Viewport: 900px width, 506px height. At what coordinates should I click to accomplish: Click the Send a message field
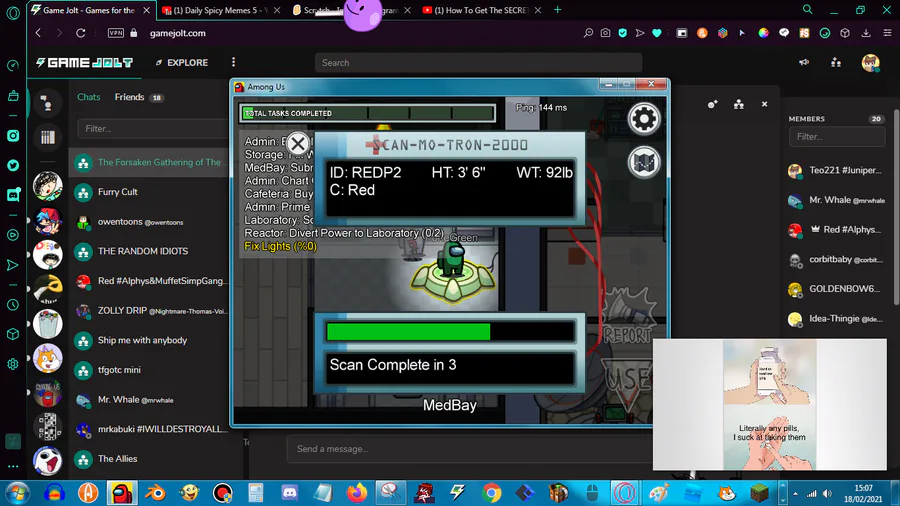click(x=470, y=449)
